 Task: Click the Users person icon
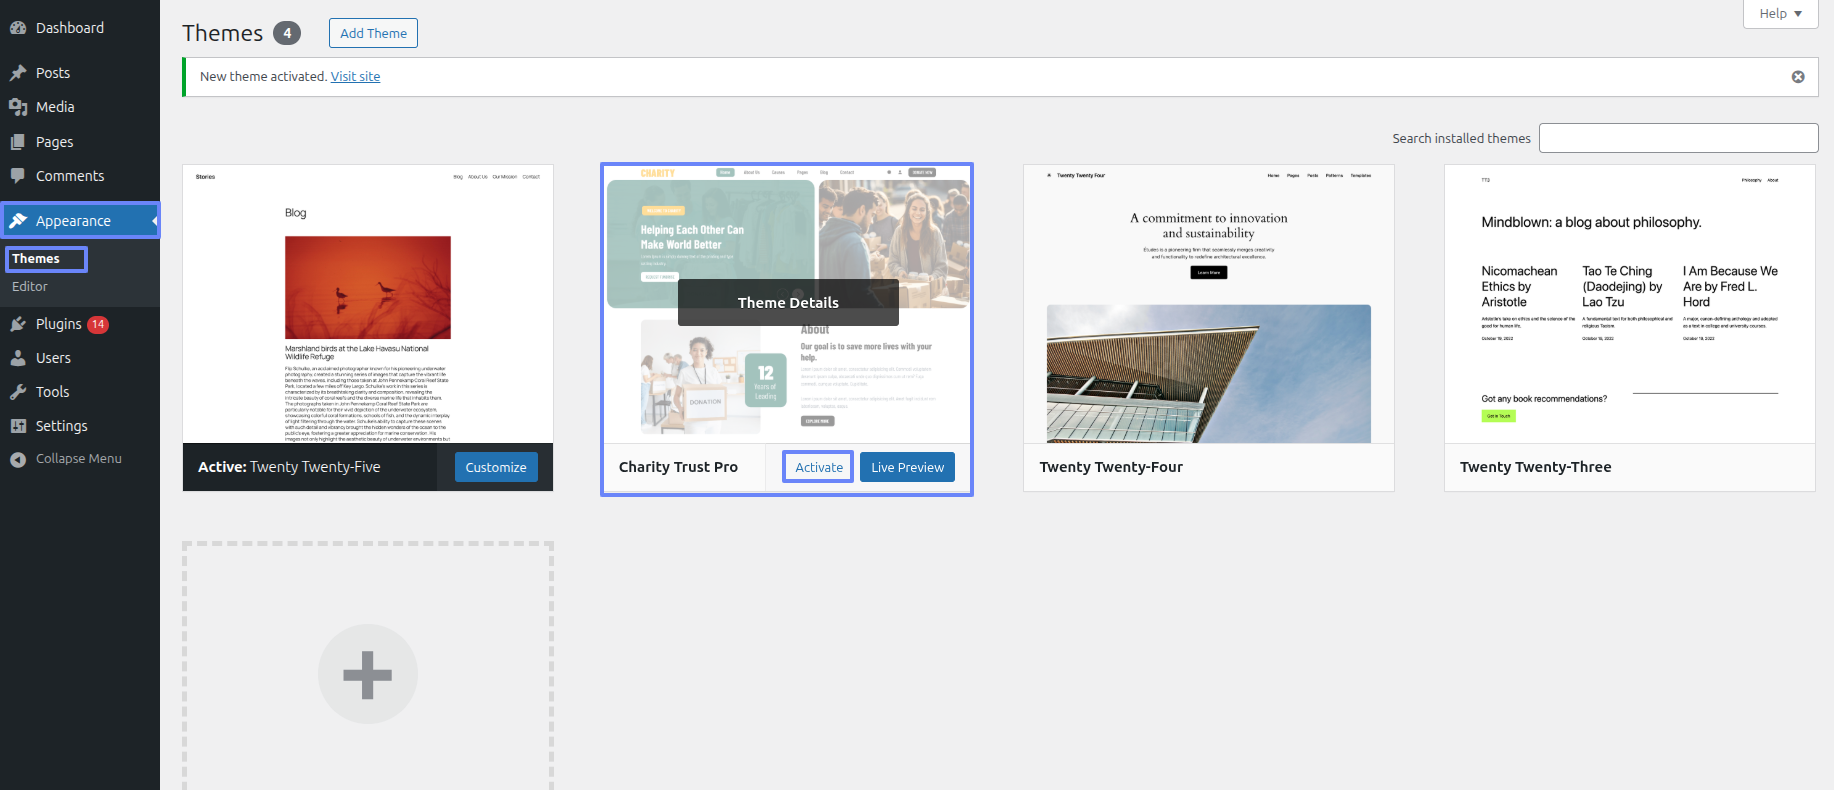(18, 358)
